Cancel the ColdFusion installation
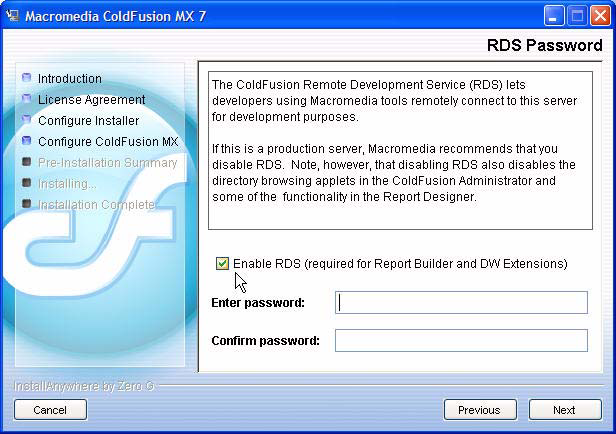The image size is (616, 434). [50, 410]
